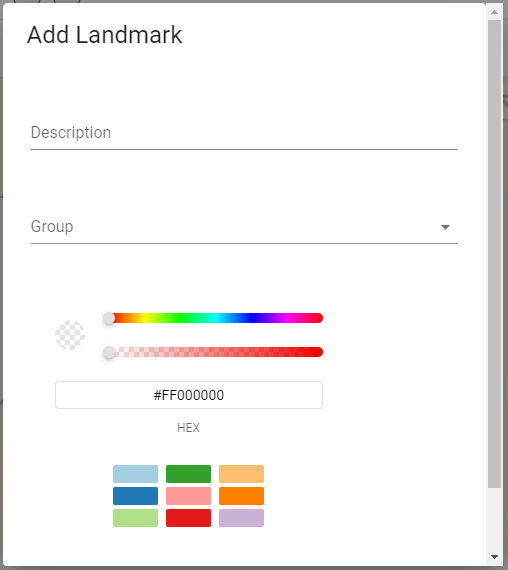This screenshot has height=570, width=508.
Task: Select the dark green swatch
Action: point(188,474)
